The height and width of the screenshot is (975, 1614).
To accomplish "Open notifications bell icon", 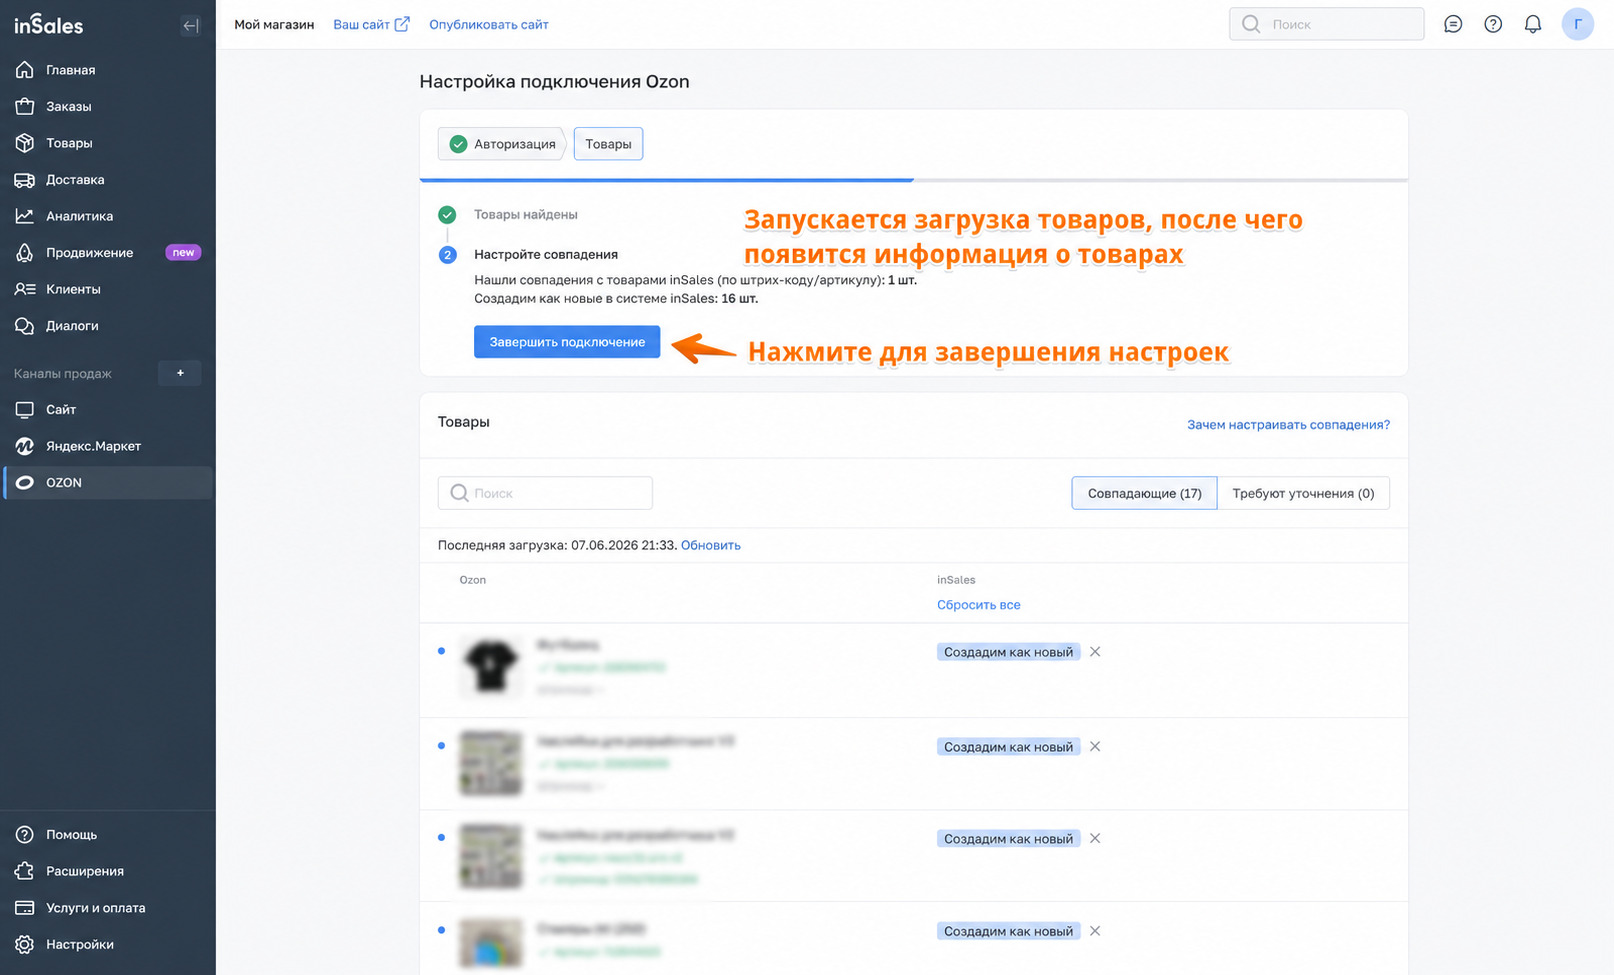I will pos(1533,24).
